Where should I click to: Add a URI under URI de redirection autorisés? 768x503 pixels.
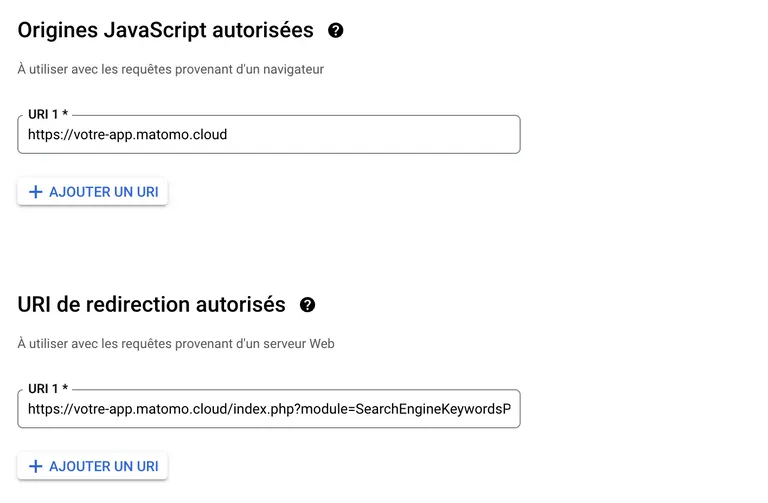pos(93,466)
